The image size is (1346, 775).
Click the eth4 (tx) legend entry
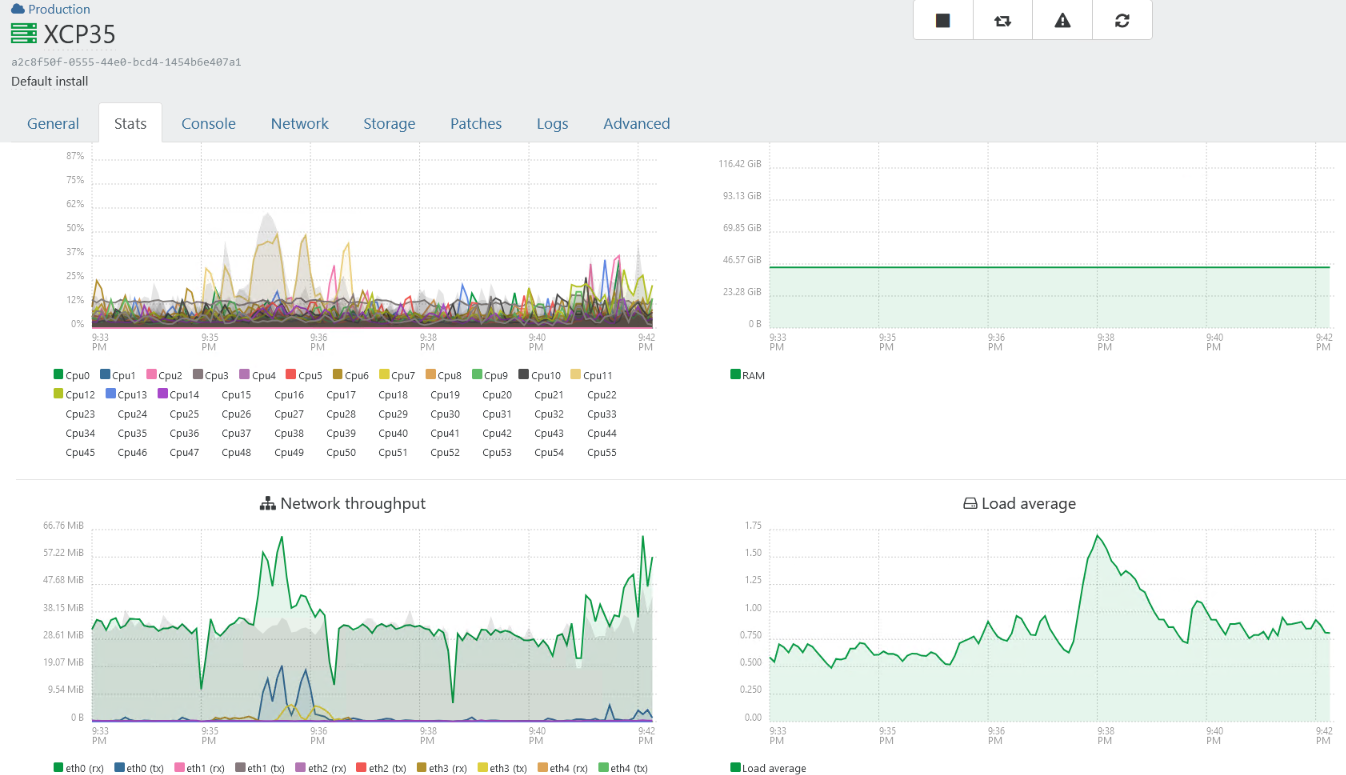click(623, 768)
